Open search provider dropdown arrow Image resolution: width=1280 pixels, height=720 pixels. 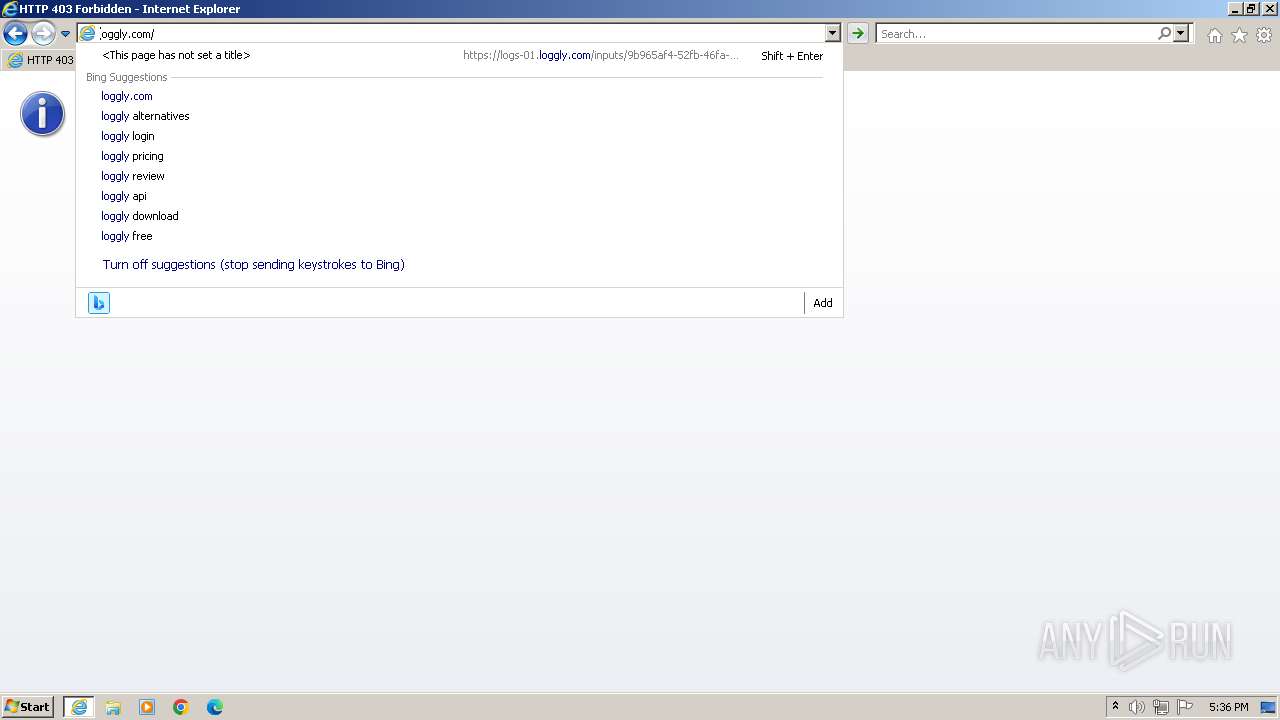coord(1181,33)
